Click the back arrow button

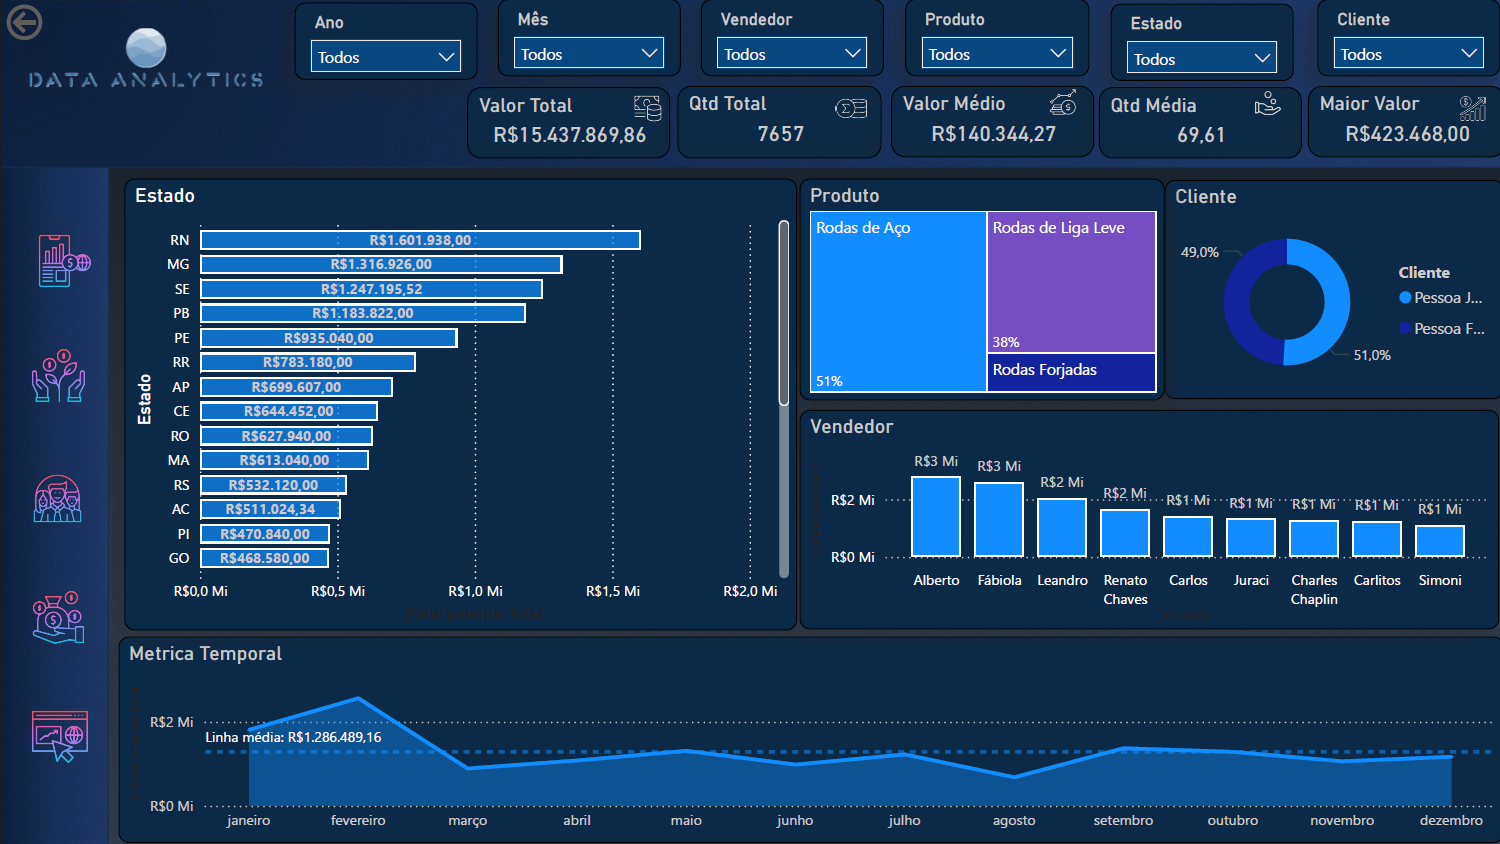(24, 22)
